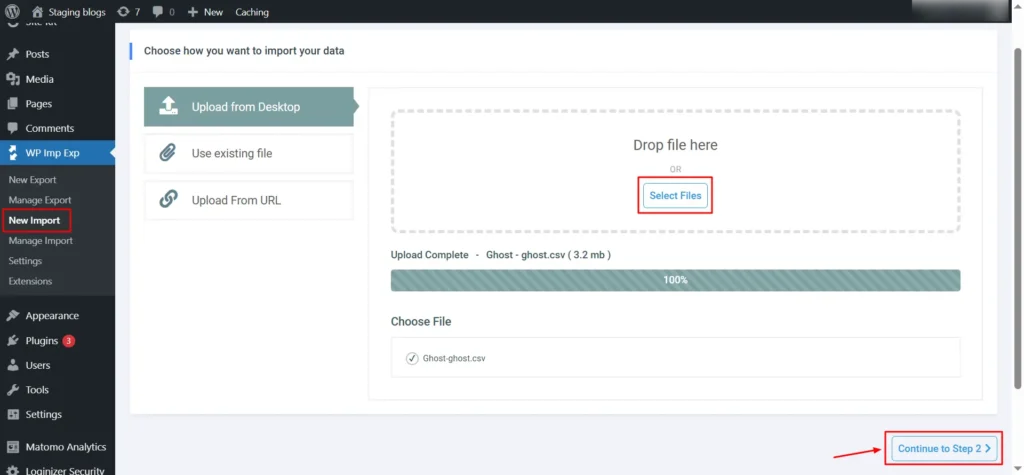1024x475 pixels.
Task: Expand the Appearance sidebar menu
Action: pos(52,316)
